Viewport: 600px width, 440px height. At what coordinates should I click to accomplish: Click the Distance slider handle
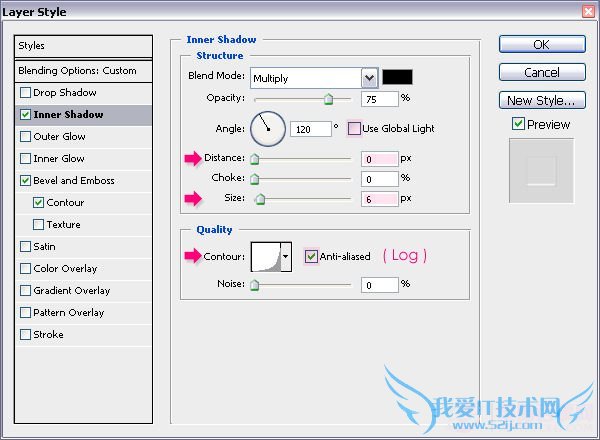(254, 159)
